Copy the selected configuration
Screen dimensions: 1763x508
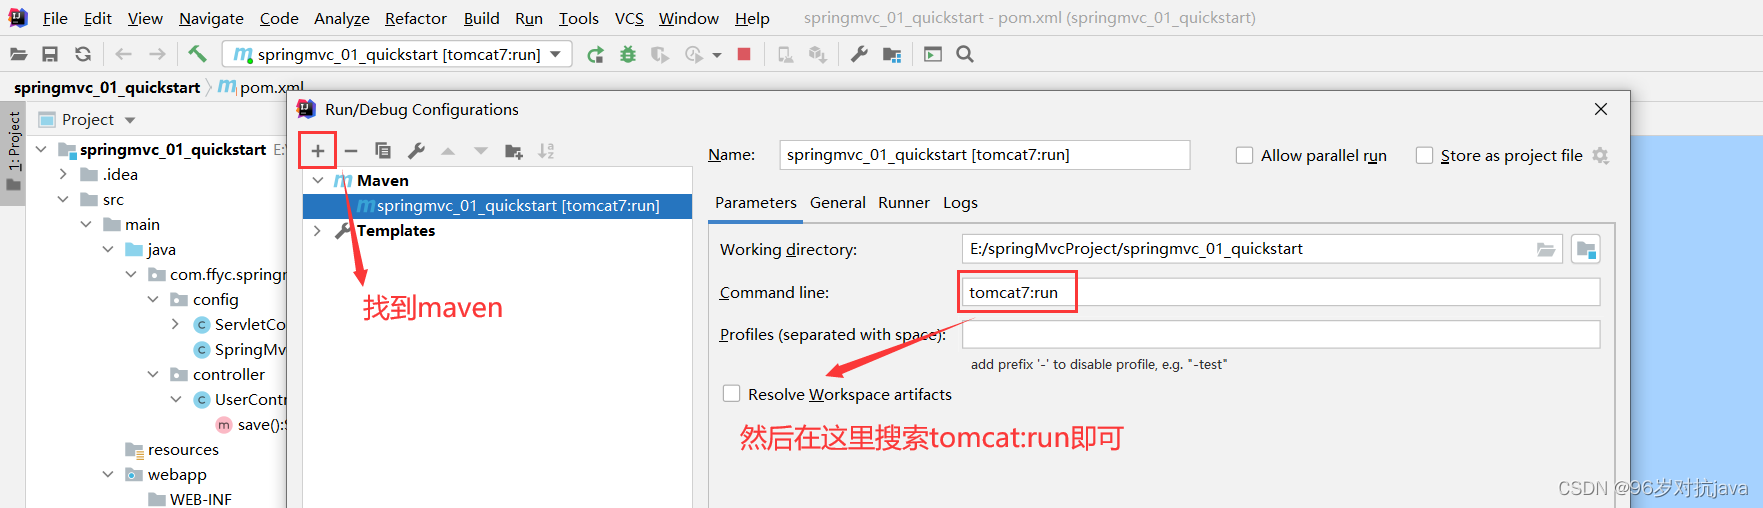(x=383, y=151)
